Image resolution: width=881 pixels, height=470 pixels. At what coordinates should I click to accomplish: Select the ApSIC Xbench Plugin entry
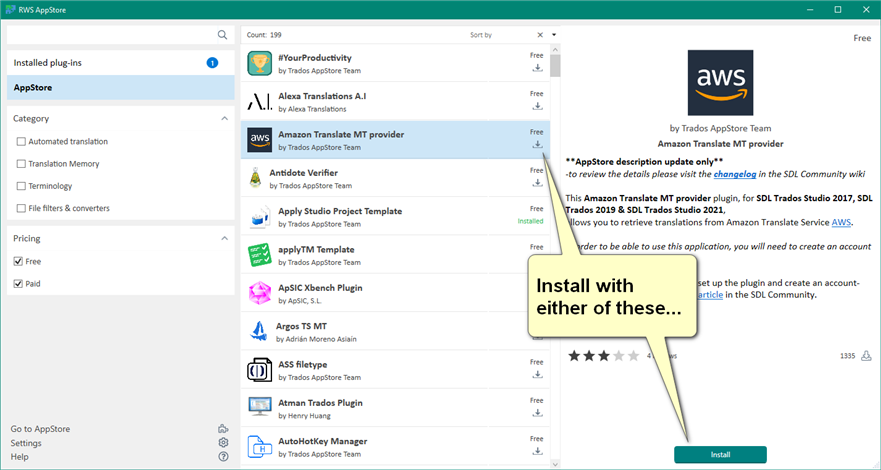[x=396, y=293]
